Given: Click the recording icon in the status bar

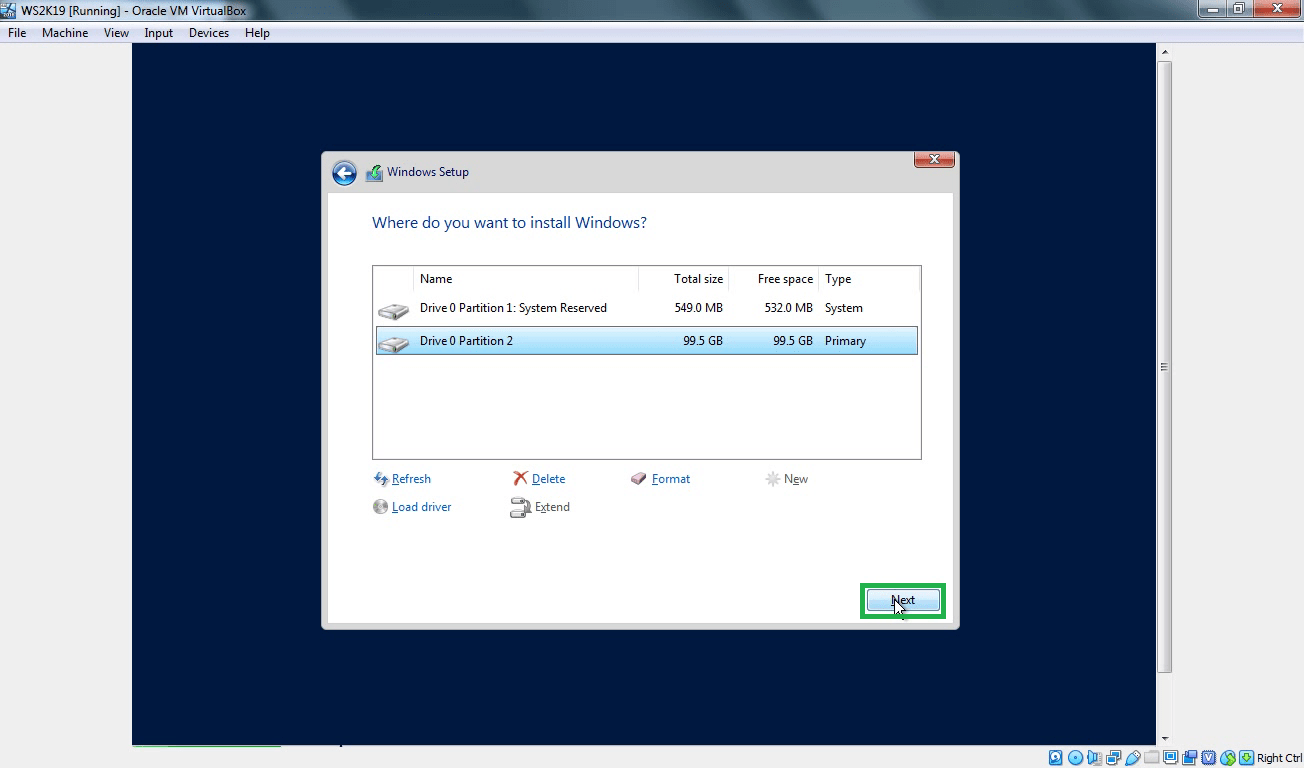Looking at the screenshot, I should coord(1190,758).
